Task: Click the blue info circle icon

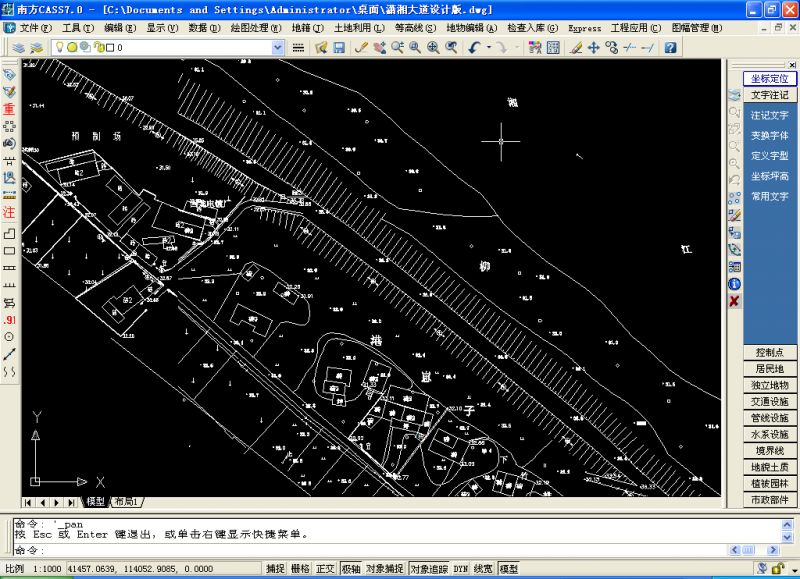Action: click(734, 284)
